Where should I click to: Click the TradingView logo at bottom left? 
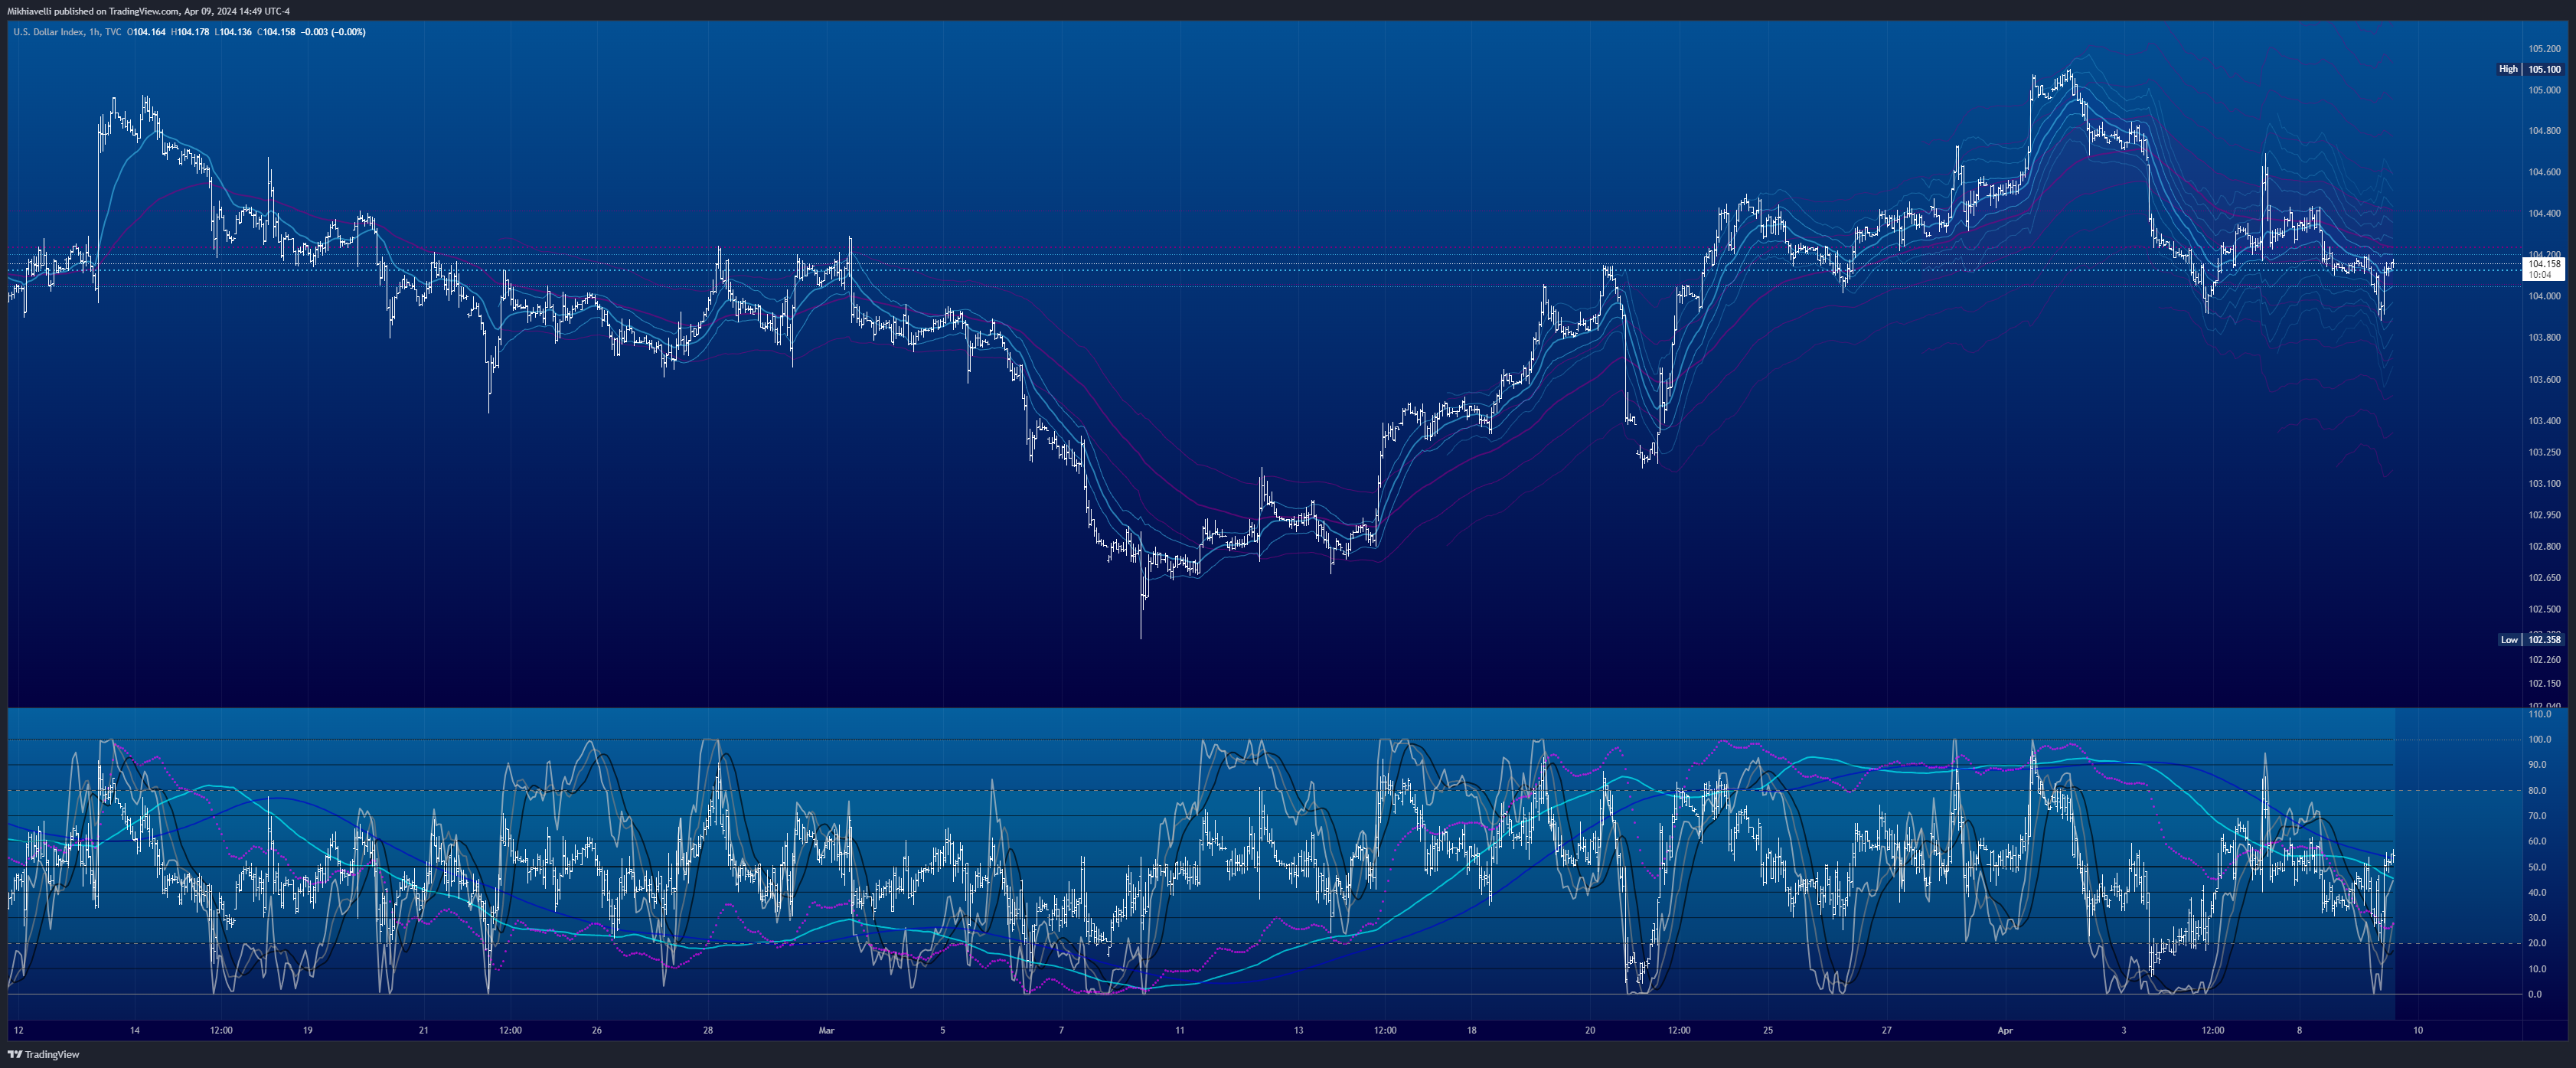pyautogui.click(x=43, y=1054)
